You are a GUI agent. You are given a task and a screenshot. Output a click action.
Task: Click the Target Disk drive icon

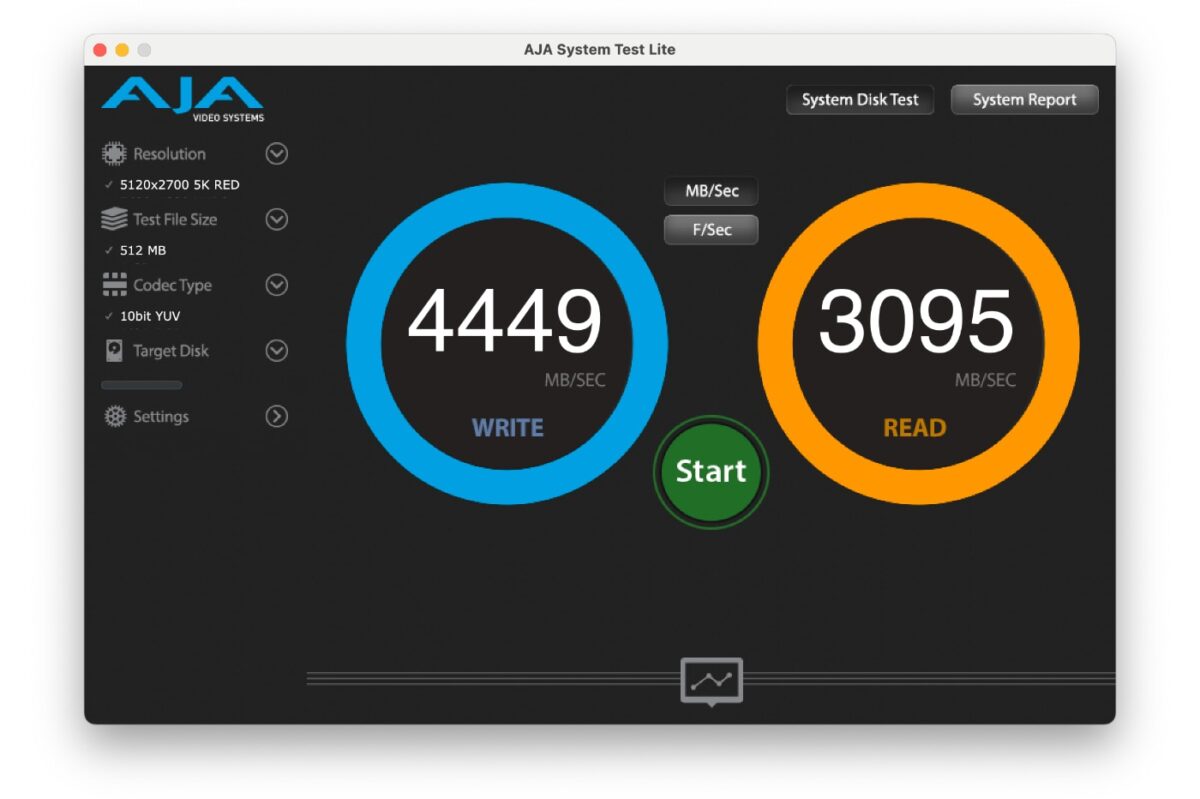pos(114,351)
